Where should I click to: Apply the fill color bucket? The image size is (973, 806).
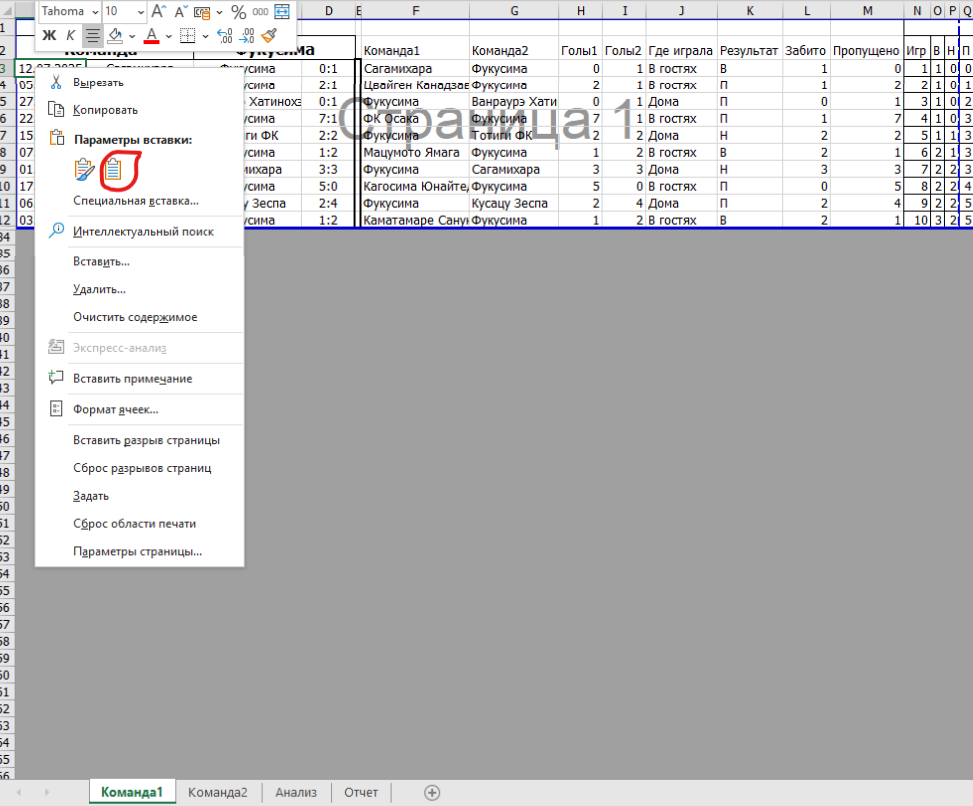coord(115,35)
